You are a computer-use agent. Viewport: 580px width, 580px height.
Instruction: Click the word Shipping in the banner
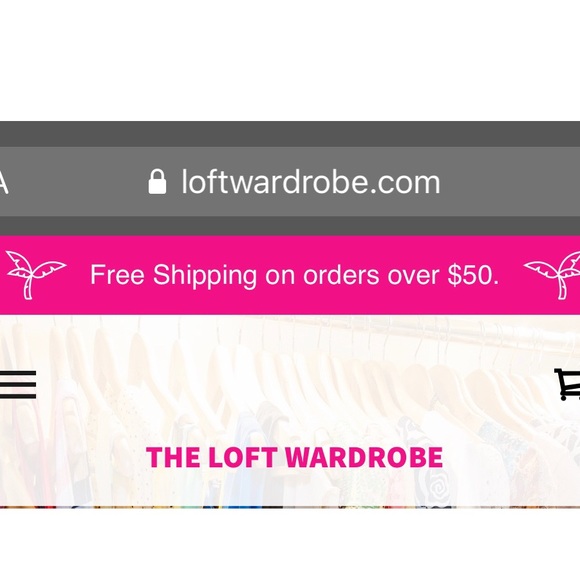coord(205,276)
